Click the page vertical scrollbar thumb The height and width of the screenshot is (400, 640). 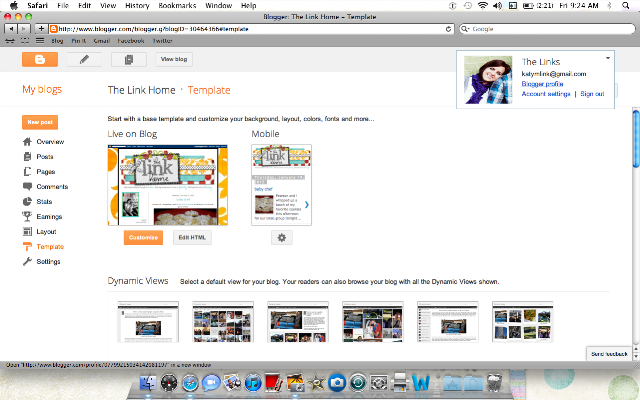636,138
